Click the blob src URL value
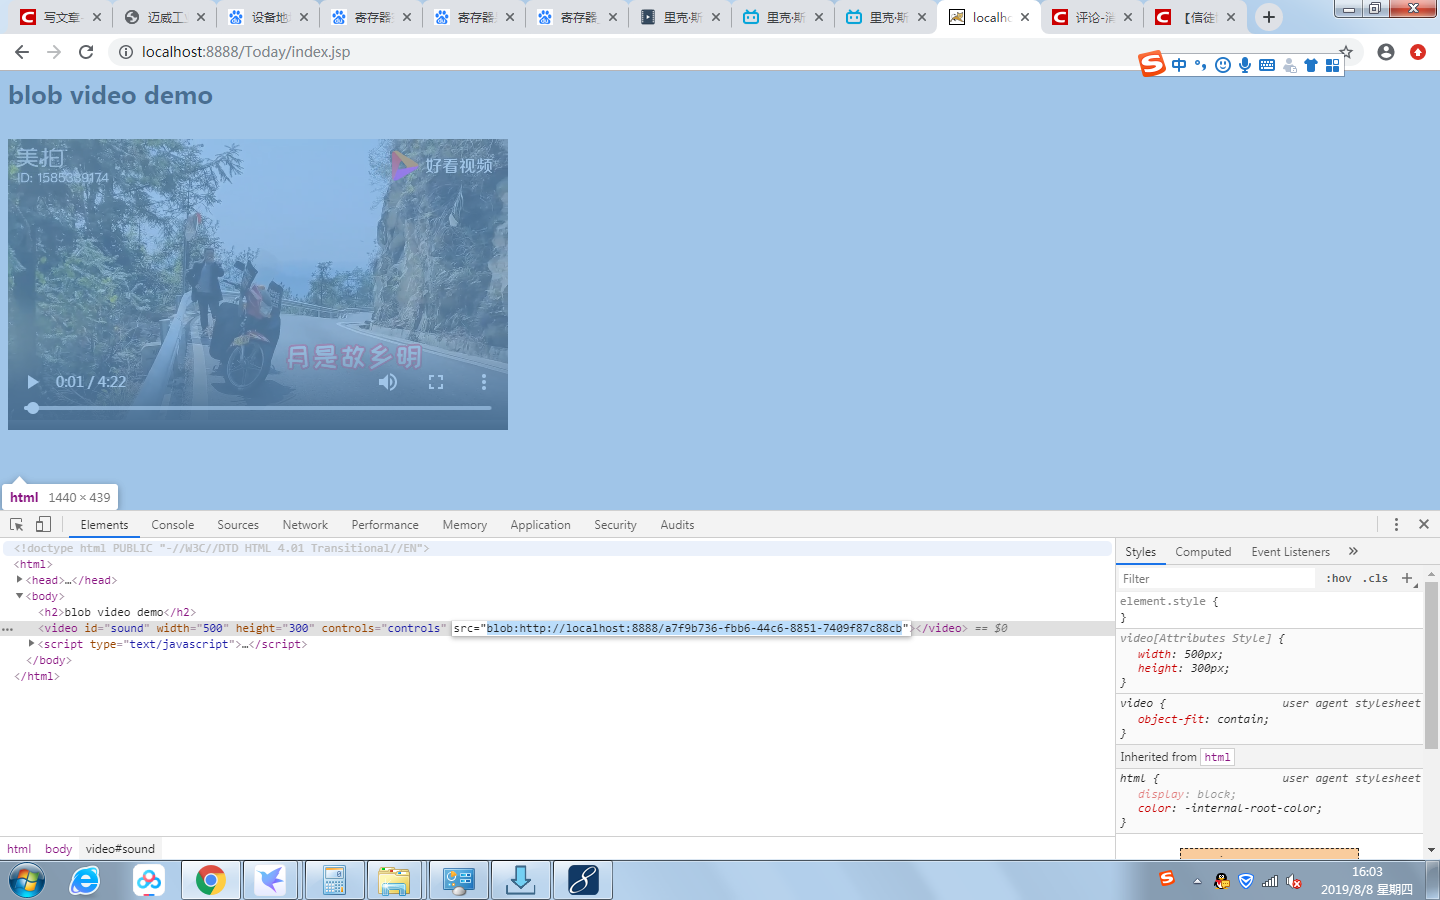Screen dimensions: 1440x900 point(694,628)
